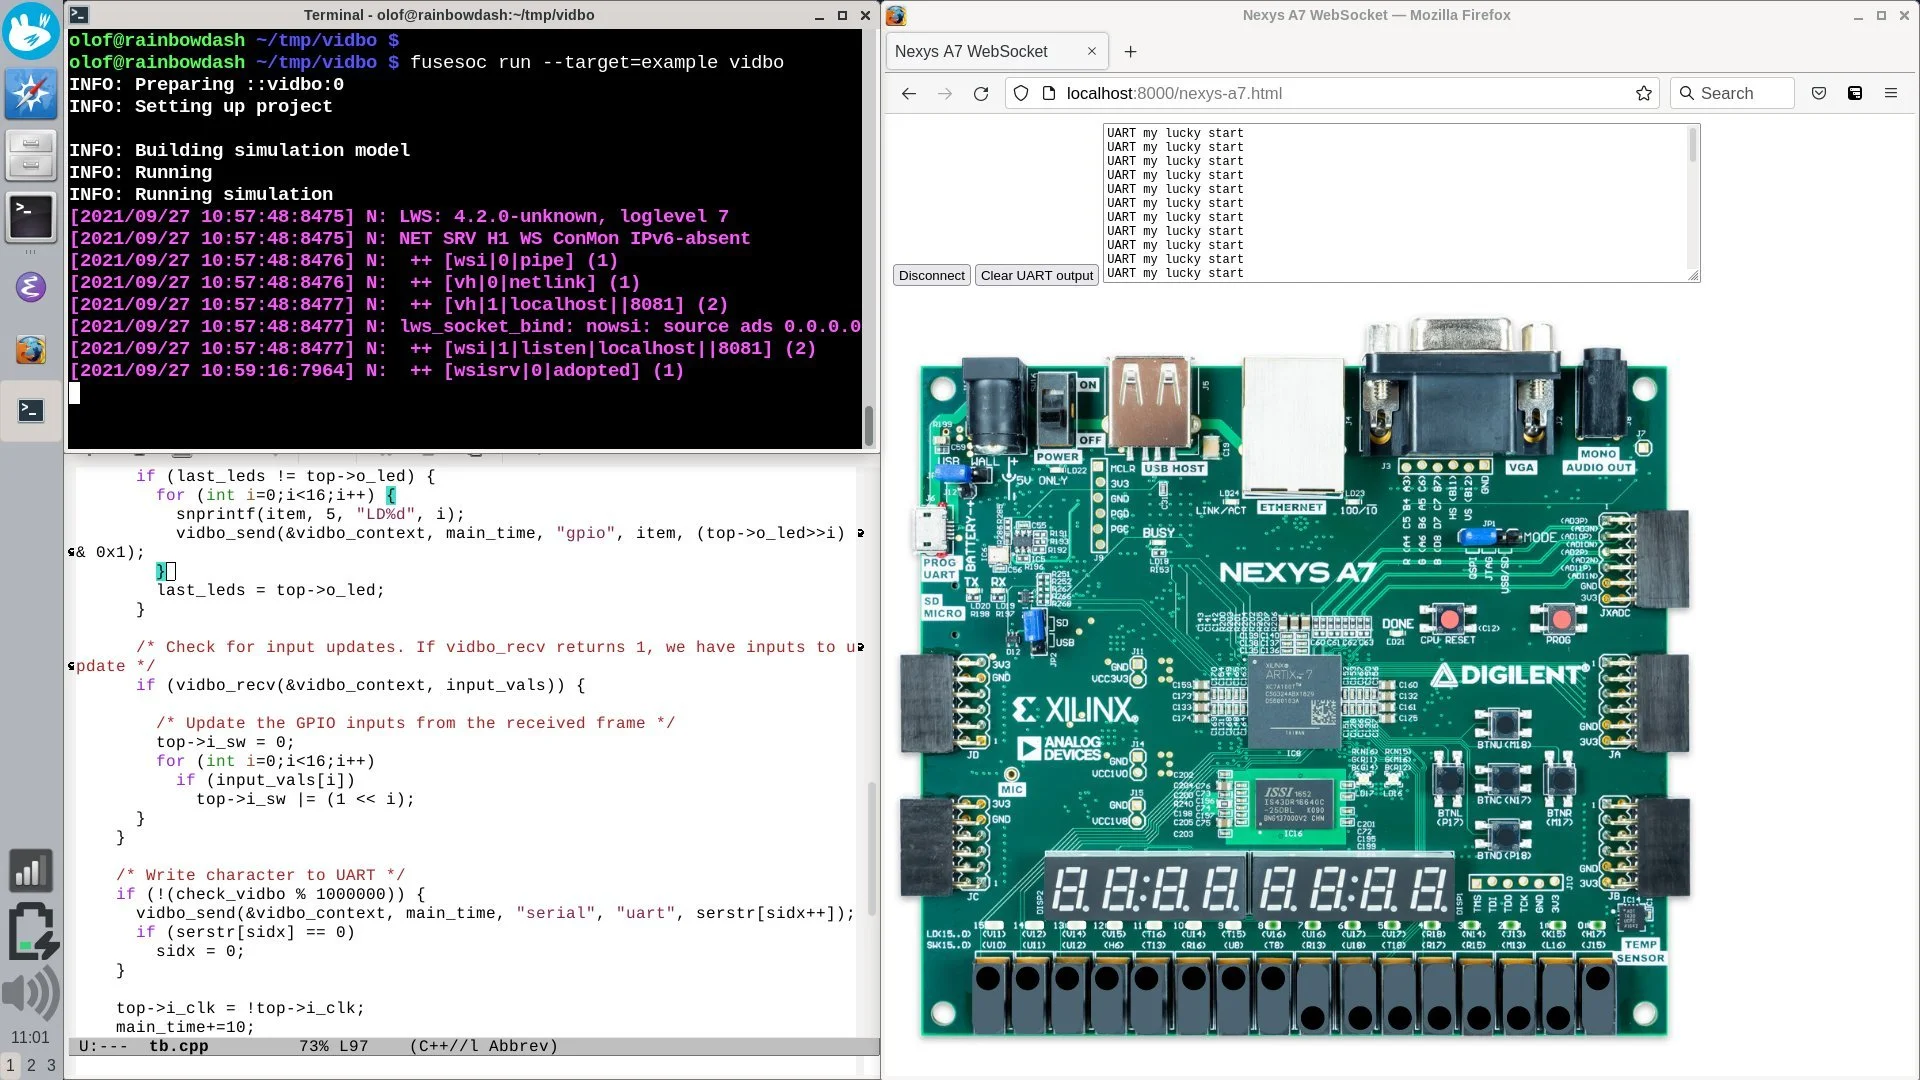Open the system monitor chart icon
This screenshot has height=1080, width=1920.
point(31,870)
